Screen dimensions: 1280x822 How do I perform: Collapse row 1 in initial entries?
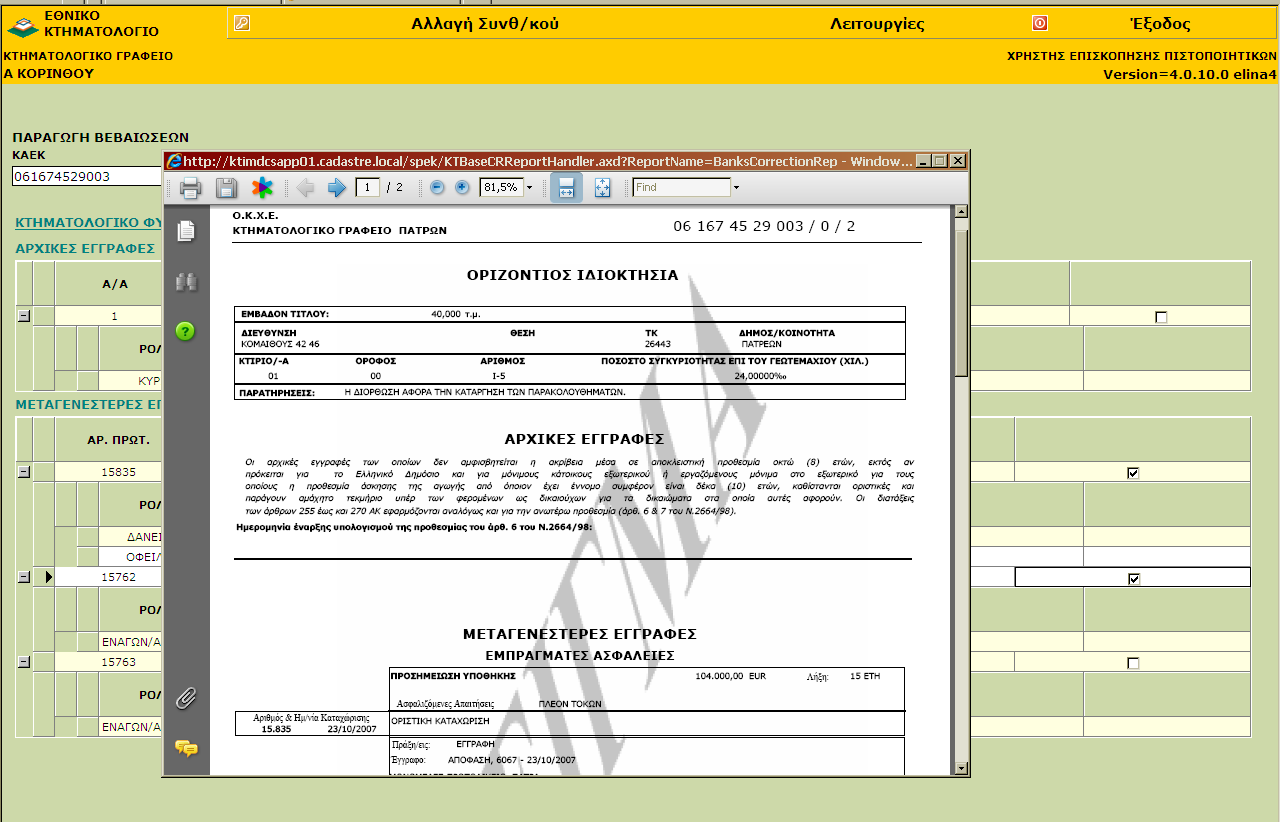pyautogui.click(x=24, y=316)
